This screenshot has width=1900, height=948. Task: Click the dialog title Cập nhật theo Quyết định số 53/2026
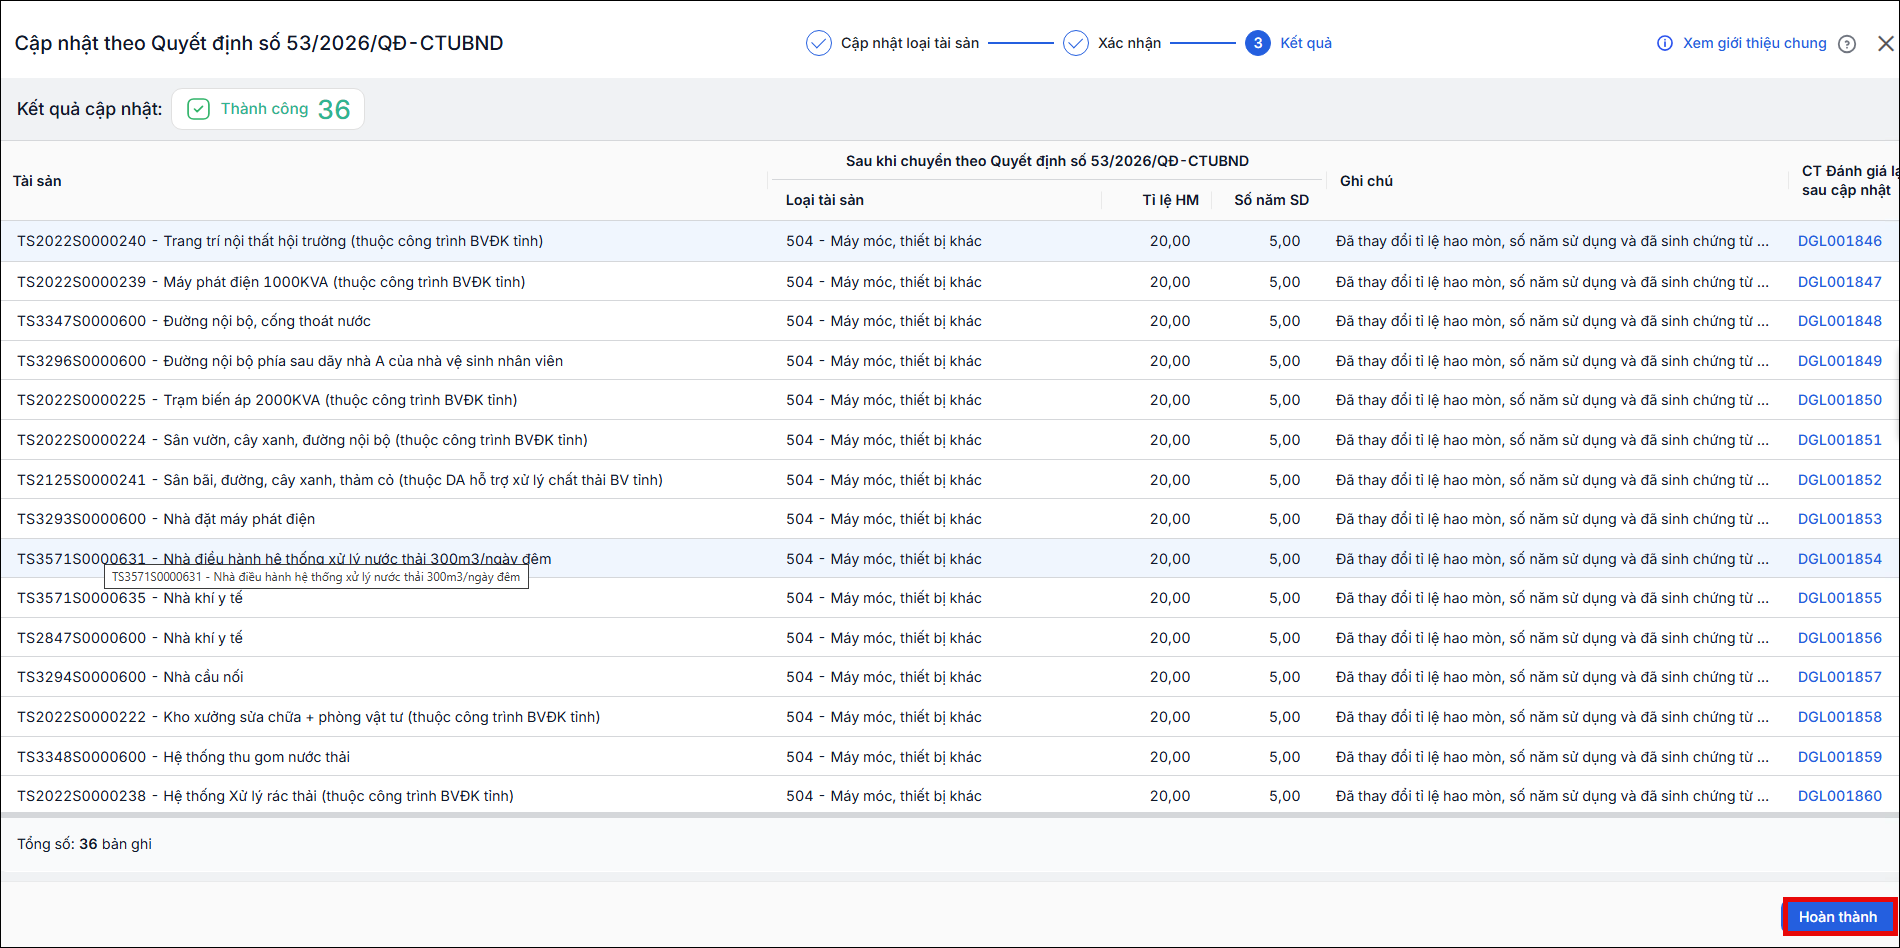click(259, 43)
